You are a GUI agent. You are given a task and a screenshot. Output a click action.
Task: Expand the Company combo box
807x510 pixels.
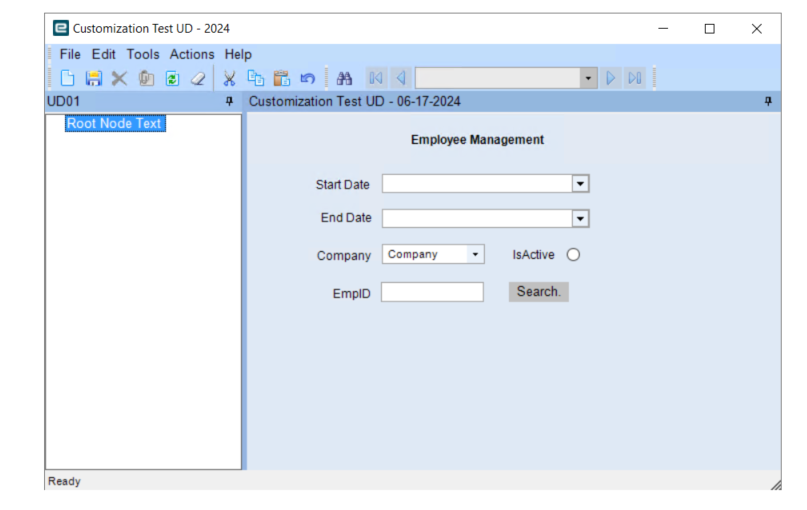click(476, 254)
